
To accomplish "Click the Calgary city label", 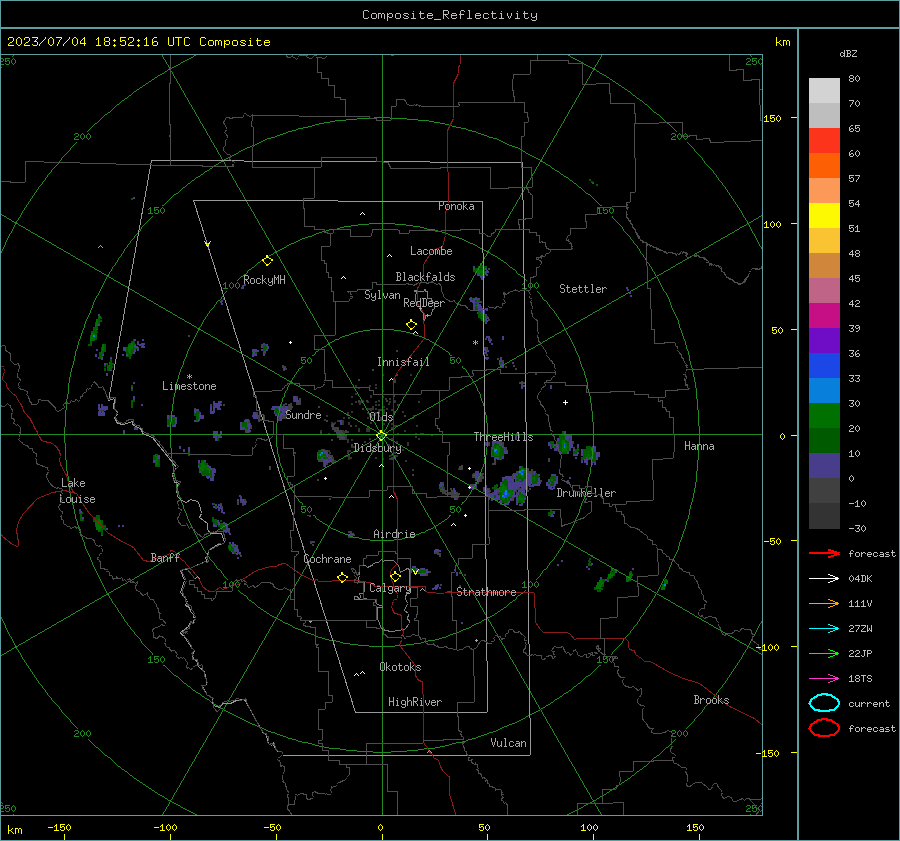I will click(x=390, y=588).
